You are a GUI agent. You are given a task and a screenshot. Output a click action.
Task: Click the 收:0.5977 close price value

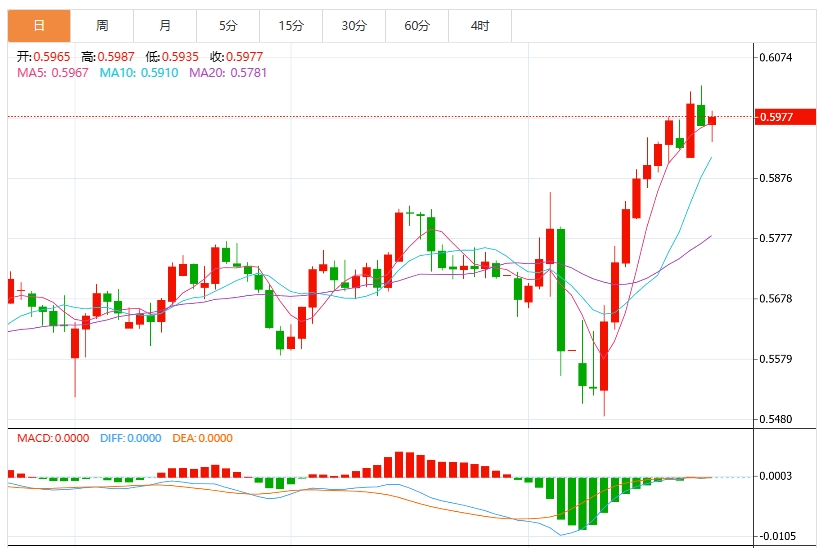(237, 56)
